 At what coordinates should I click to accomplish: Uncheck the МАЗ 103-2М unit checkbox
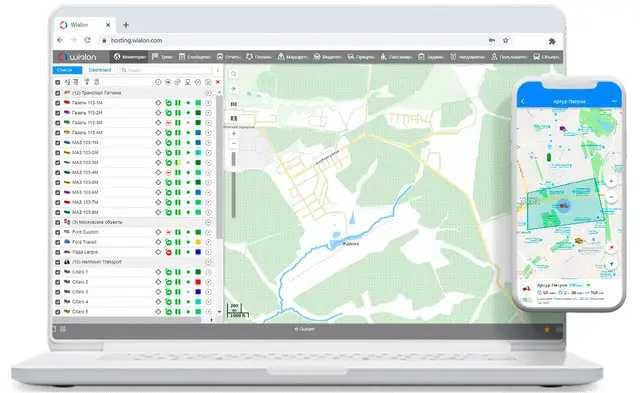point(58,153)
